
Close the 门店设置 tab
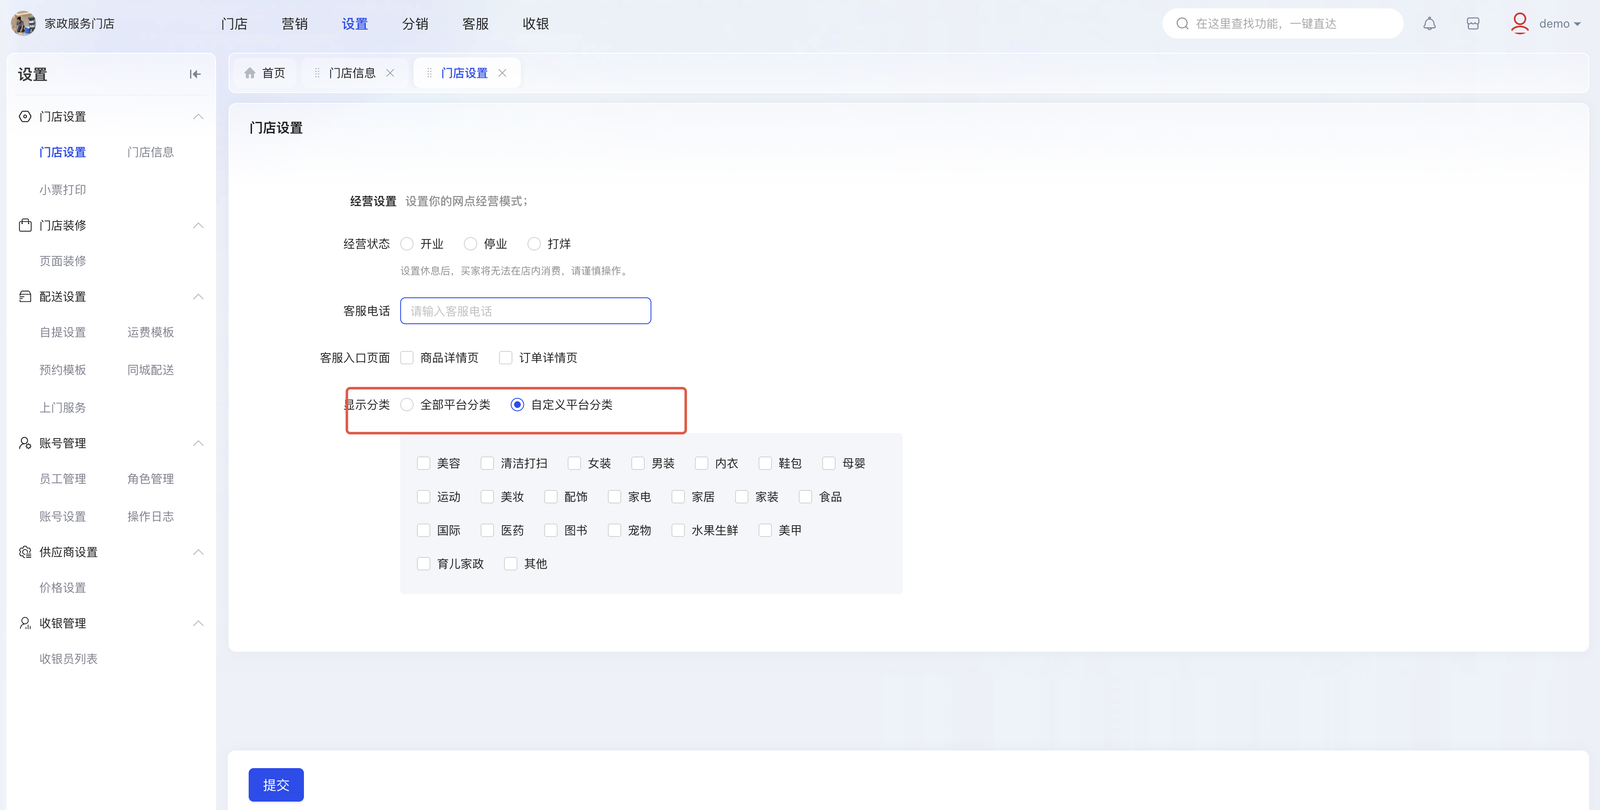(502, 73)
